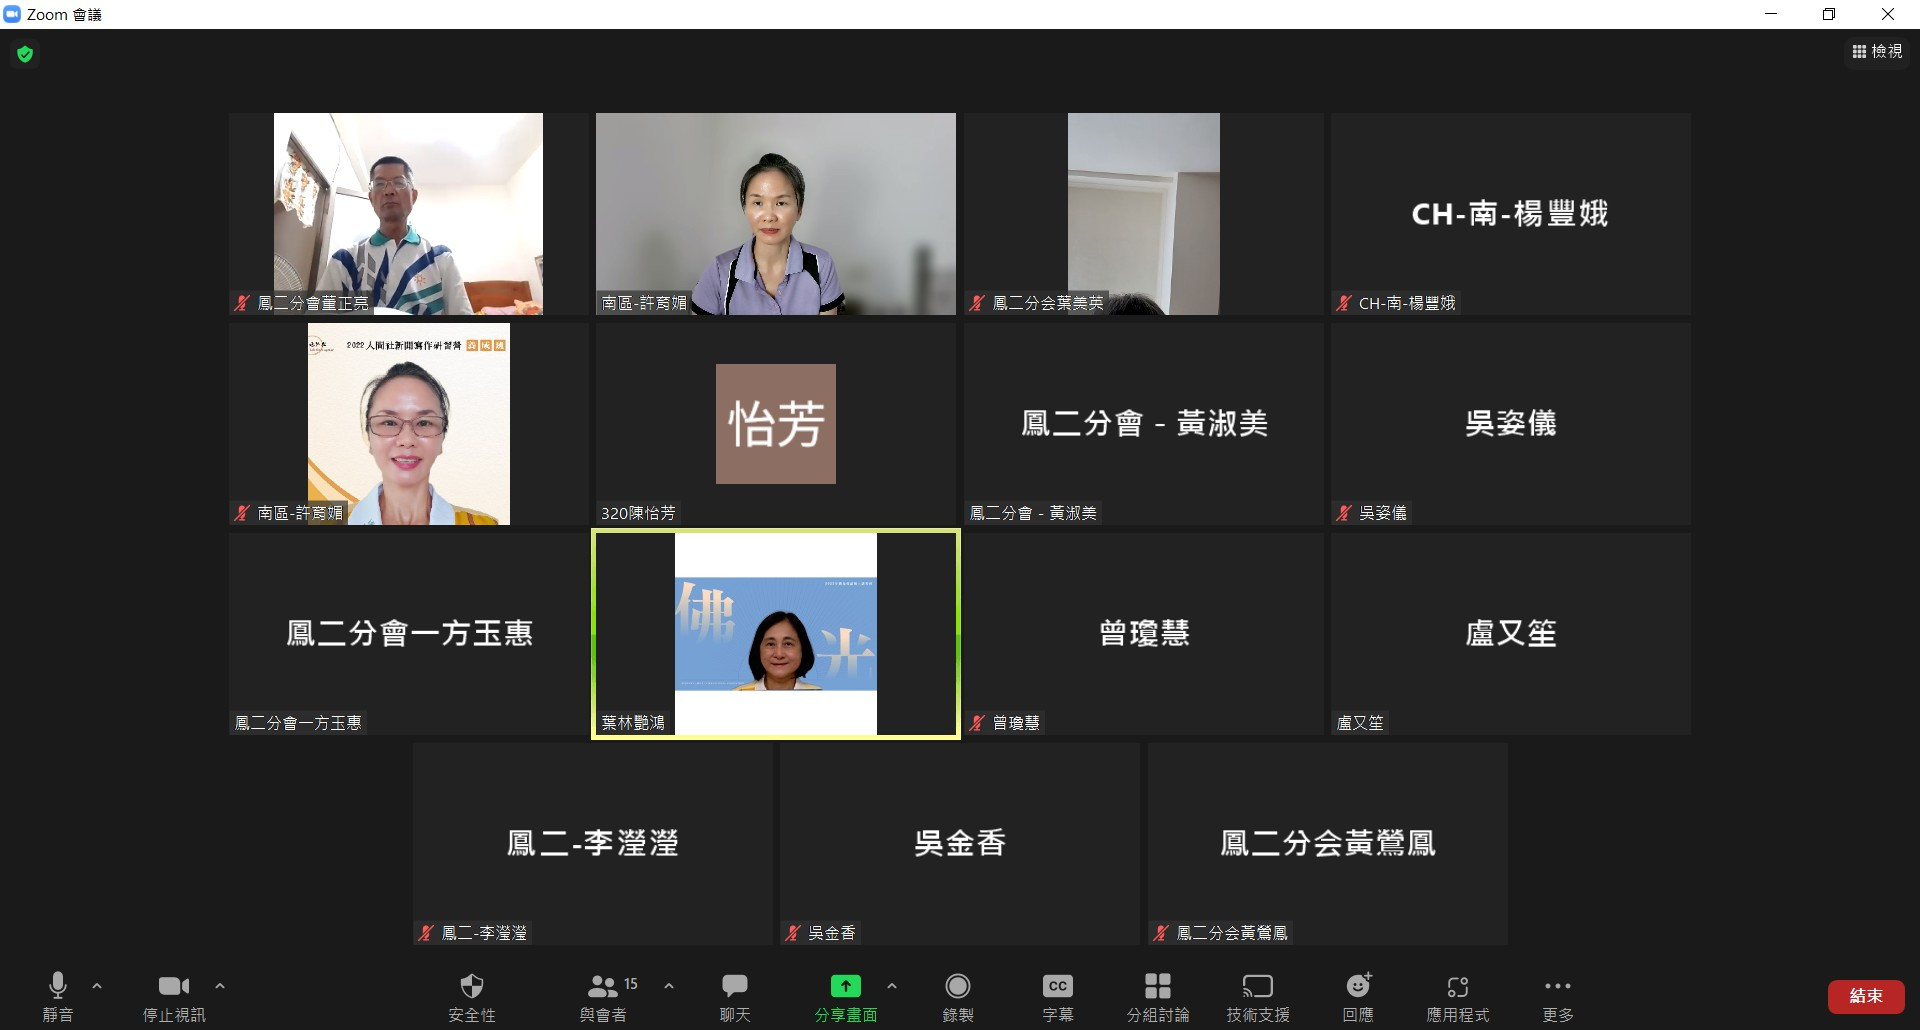The image size is (1920, 1030).
Task: Open the 回應 reactions emoji icon
Action: [x=1358, y=987]
